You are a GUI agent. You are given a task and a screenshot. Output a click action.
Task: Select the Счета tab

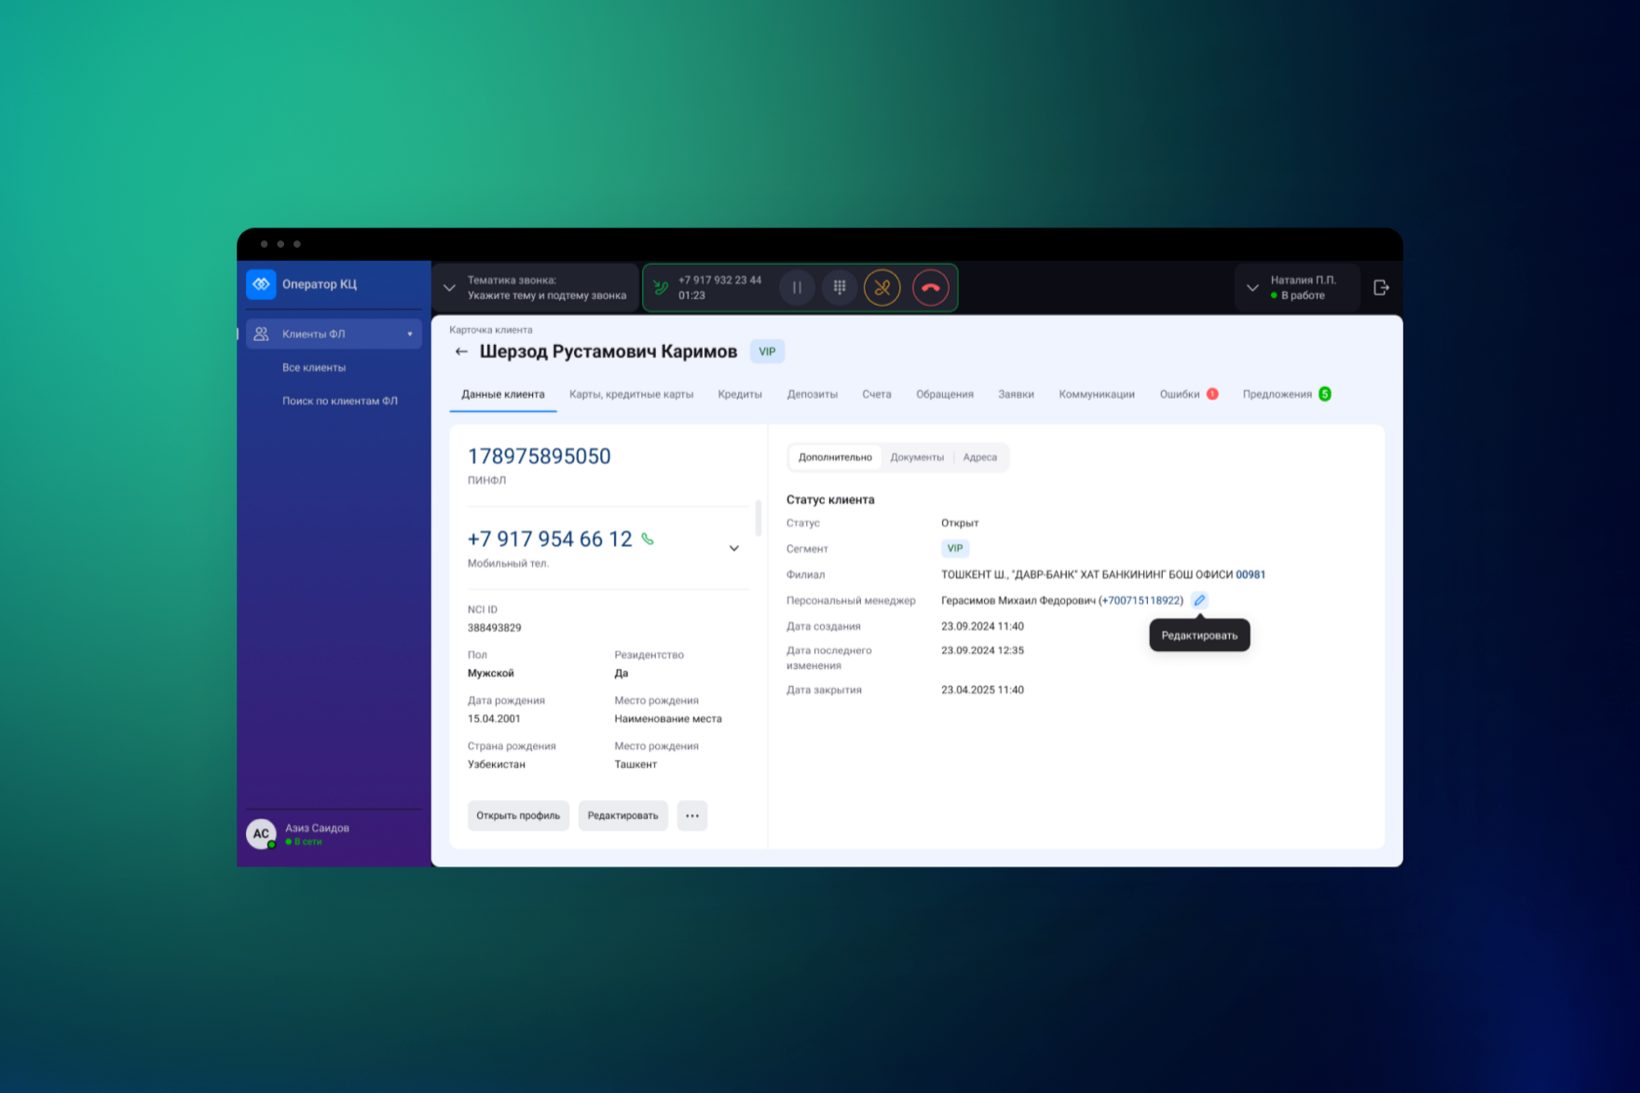pyautogui.click(x=877, y=394)
